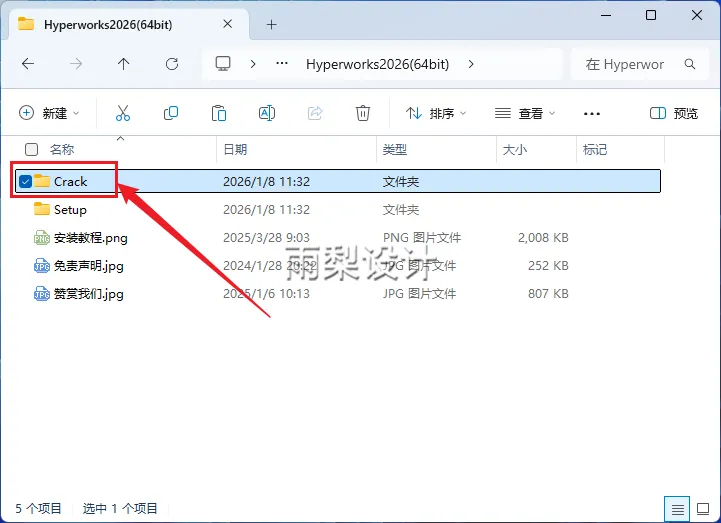Click the Crack folder icon
Screen dimensions: 721x523
coord(42,181)
